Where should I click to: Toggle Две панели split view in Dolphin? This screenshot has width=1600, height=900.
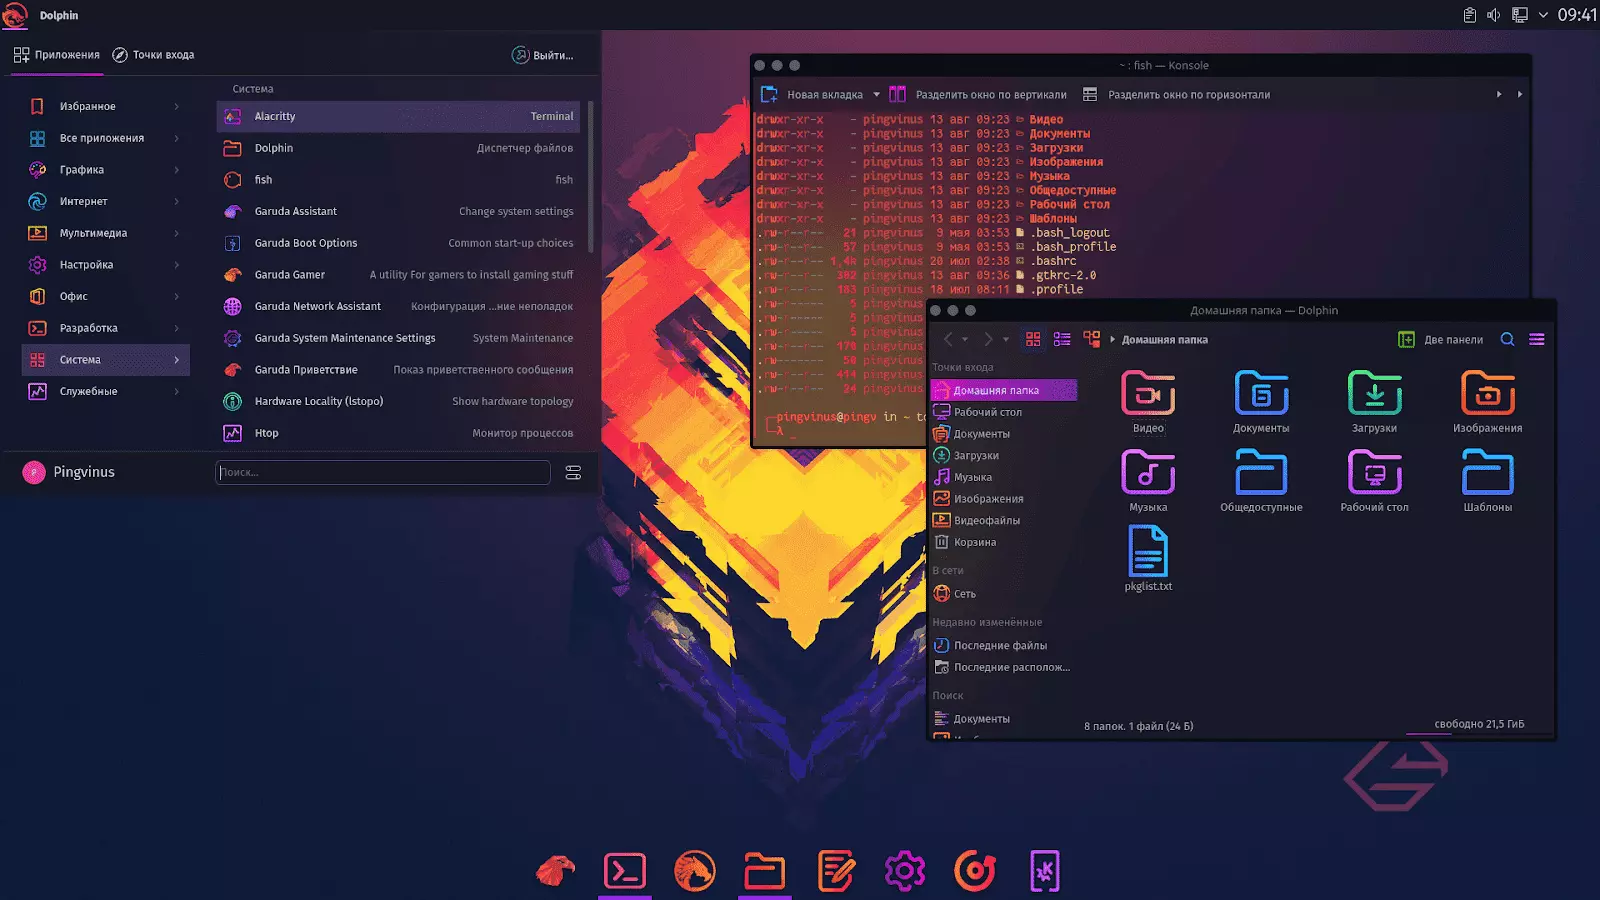[x=1440, y=339]
